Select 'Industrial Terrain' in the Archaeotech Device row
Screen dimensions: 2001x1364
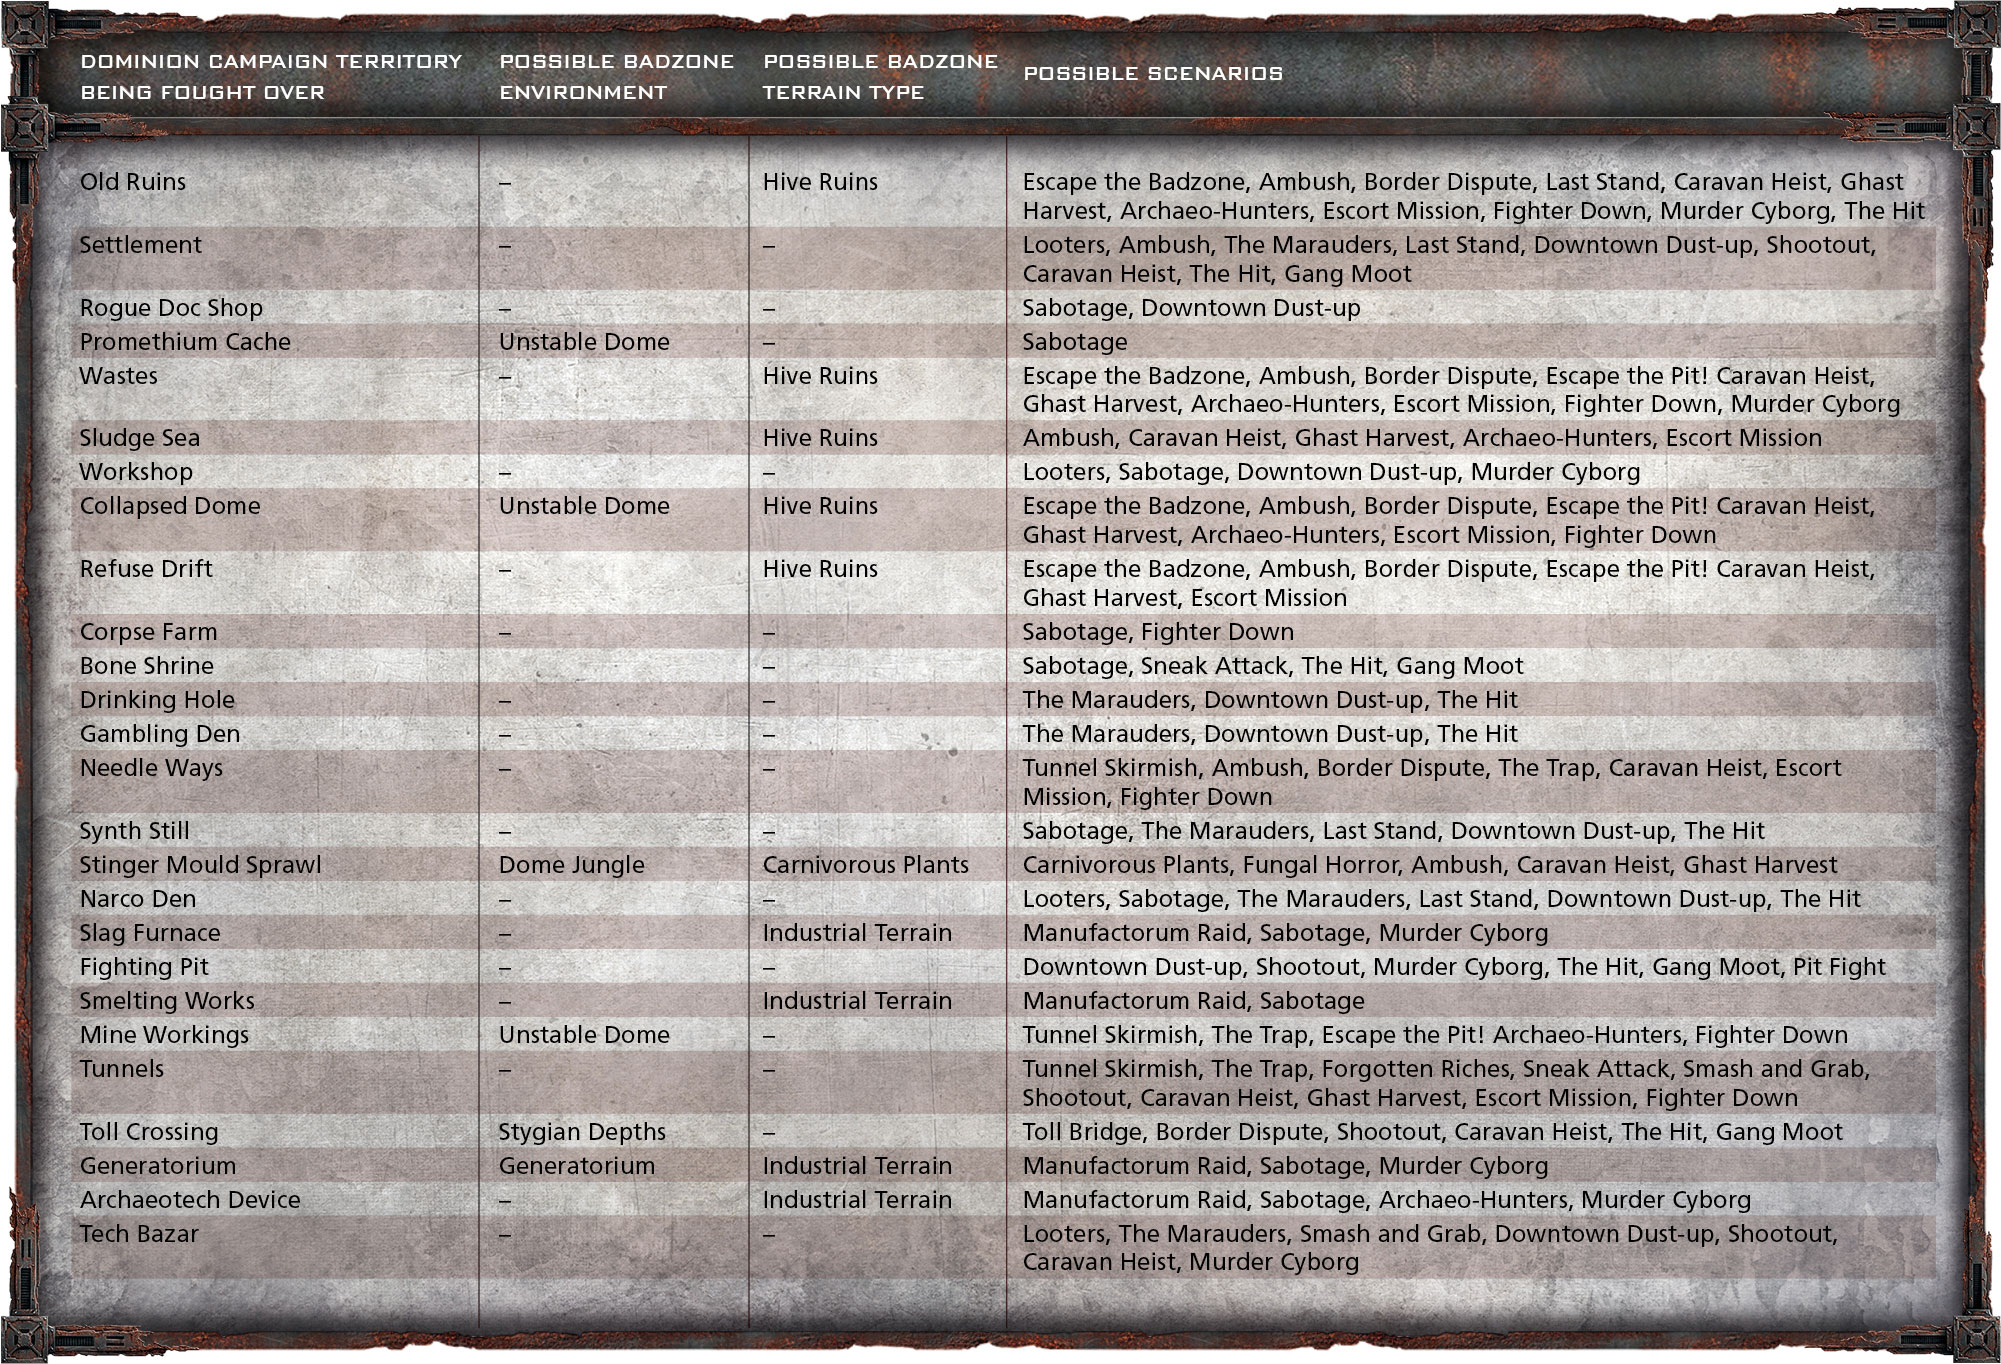coord(857,1200)
